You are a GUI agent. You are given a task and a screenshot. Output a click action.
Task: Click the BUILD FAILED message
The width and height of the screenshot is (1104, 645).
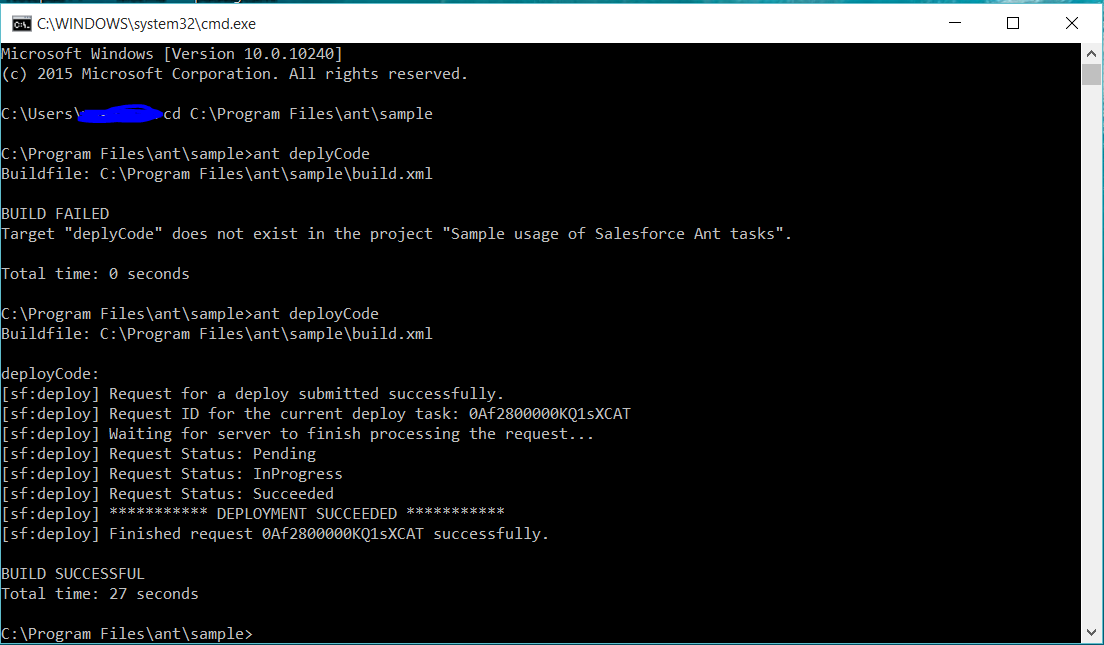coord(56,214)
